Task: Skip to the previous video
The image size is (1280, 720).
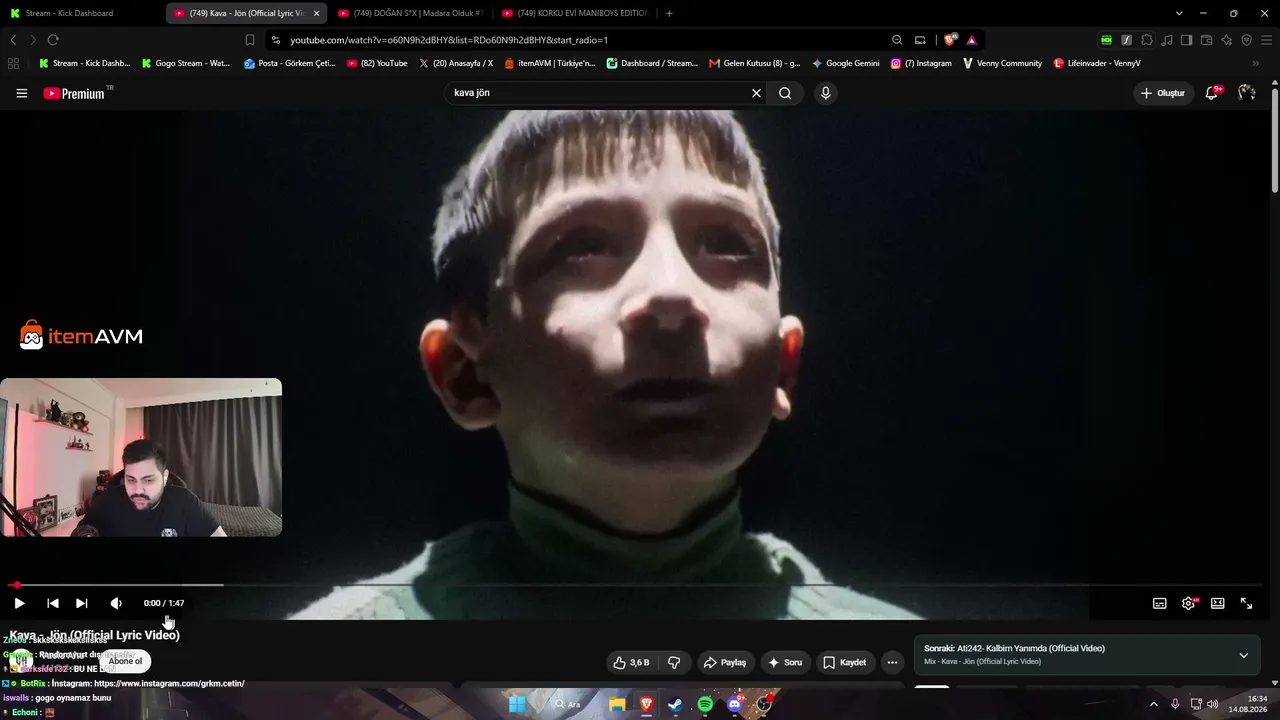Action: [x=53, y=603]
